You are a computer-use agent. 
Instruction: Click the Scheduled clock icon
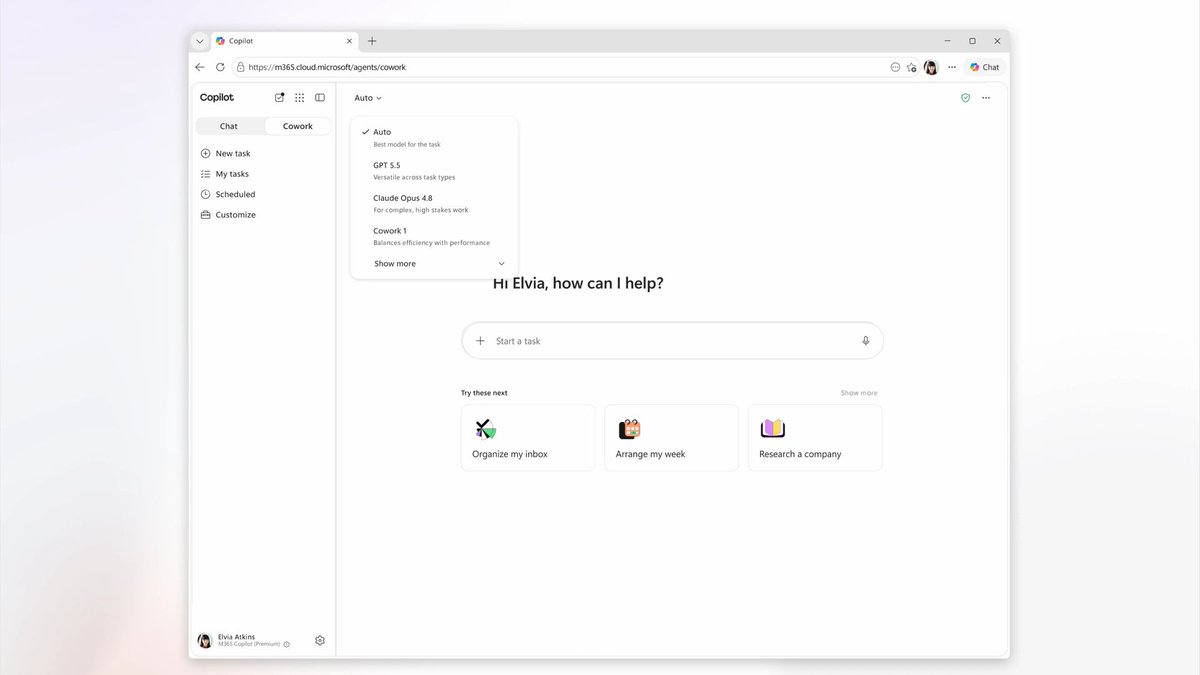click(205, 194)
